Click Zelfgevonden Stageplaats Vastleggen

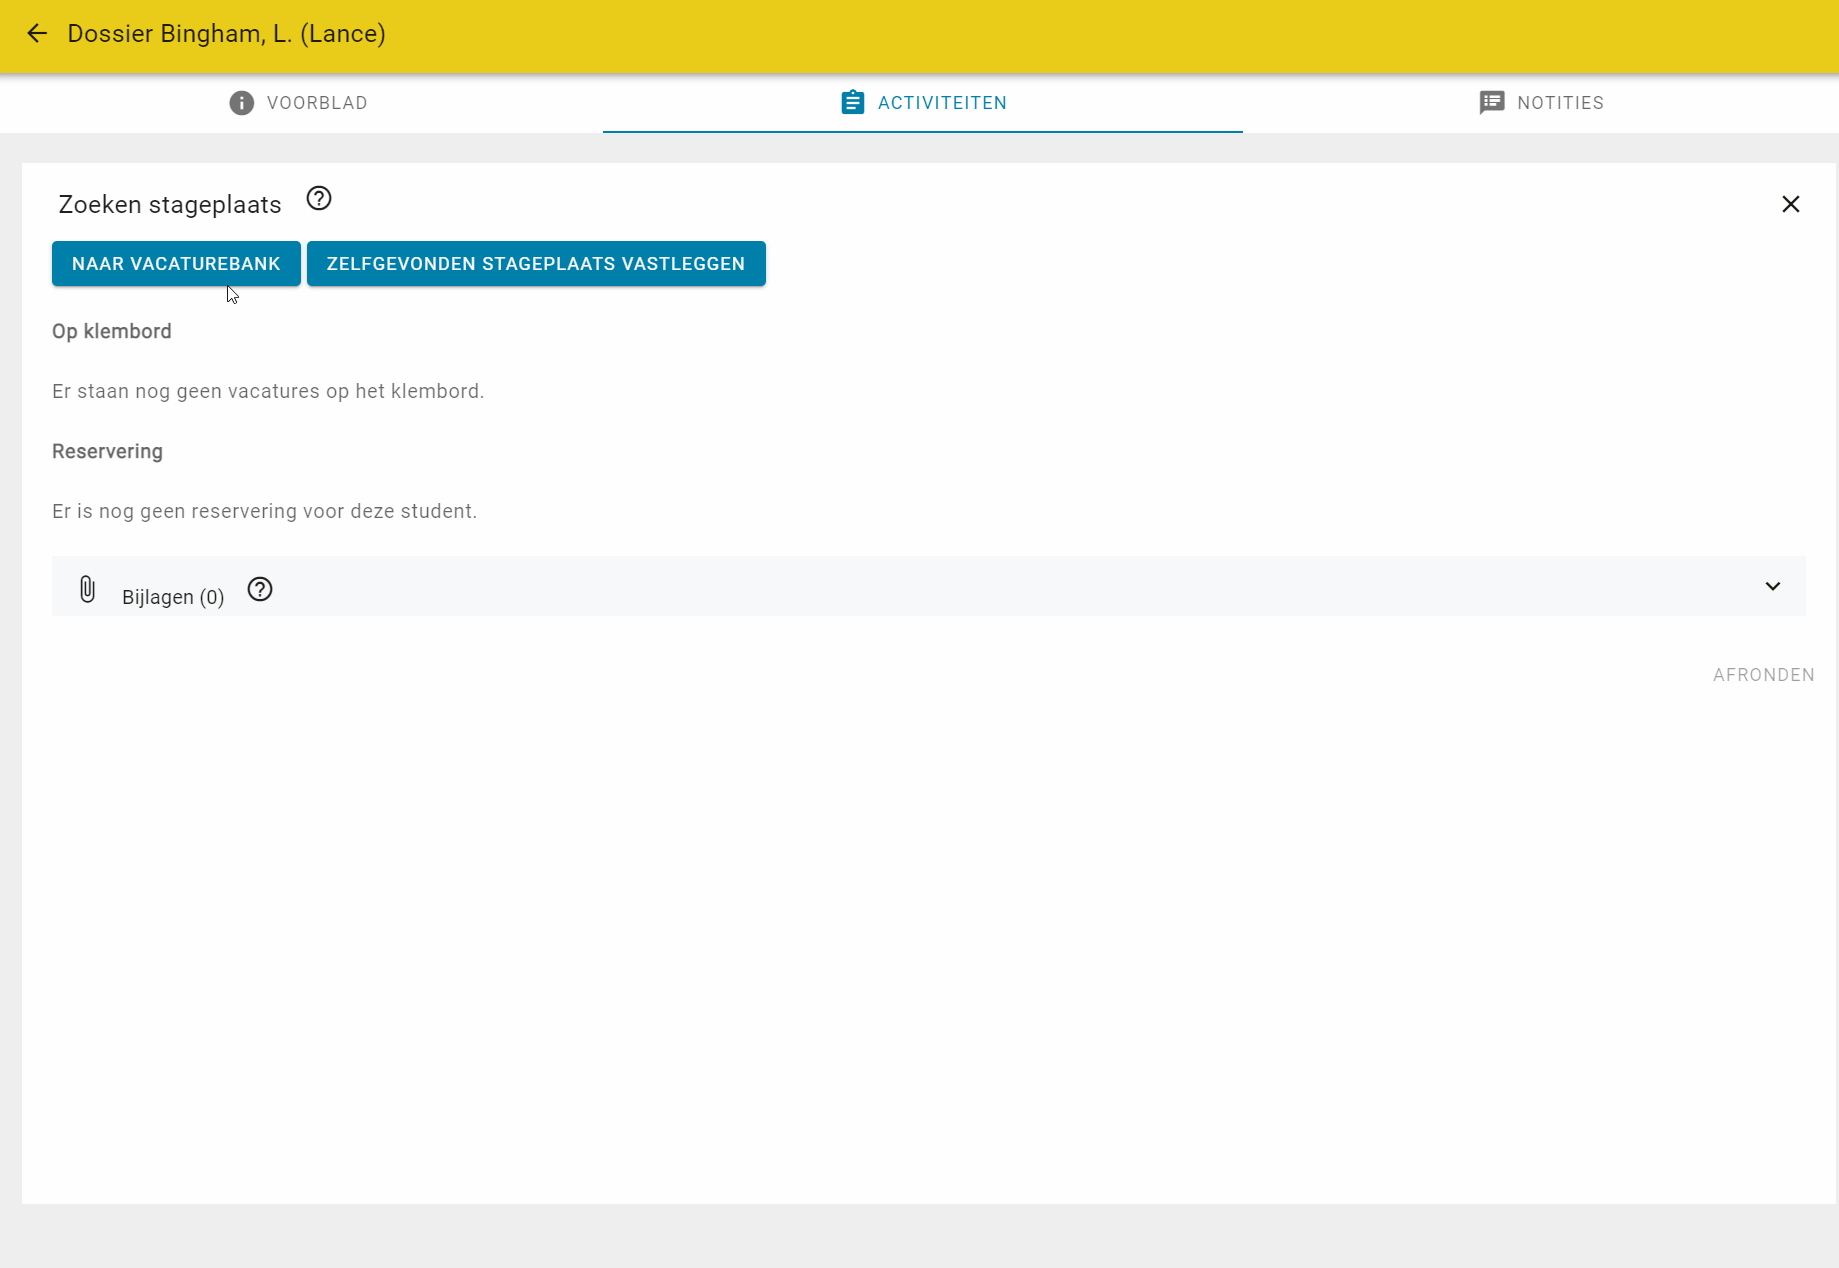(536, 263)
